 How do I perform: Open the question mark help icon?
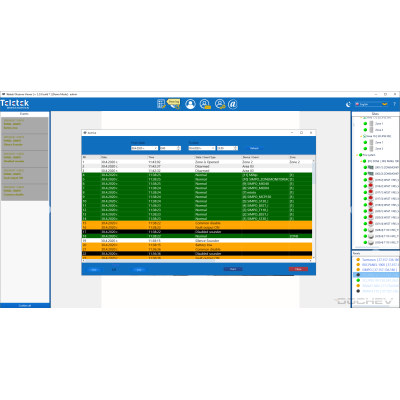[x=394, y=104]
